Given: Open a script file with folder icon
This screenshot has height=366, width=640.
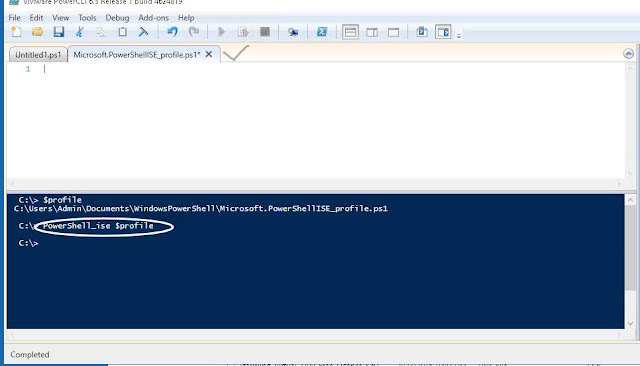Looking at the screenshot, I should (x=38, y=32).
